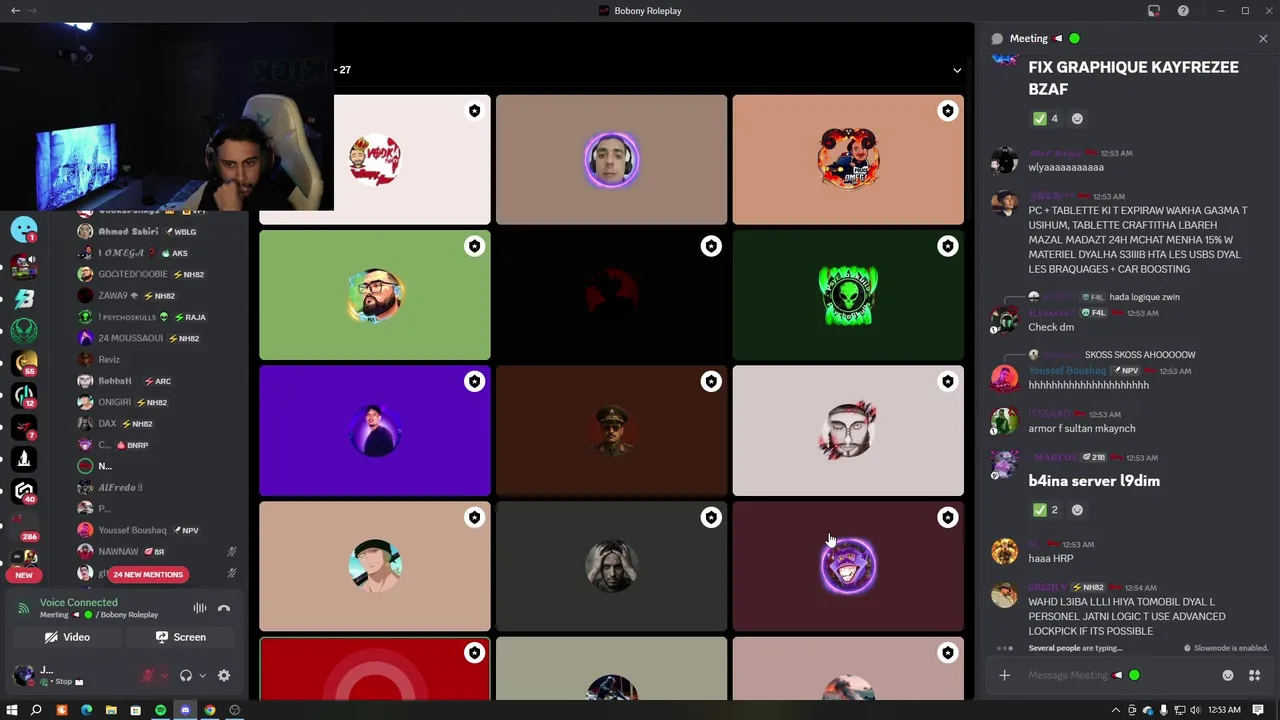Image resolution: width=1280 pixels, height=720 pixels.
Task: Open the noise suppression waveform icon
Action: click(200, 608)
